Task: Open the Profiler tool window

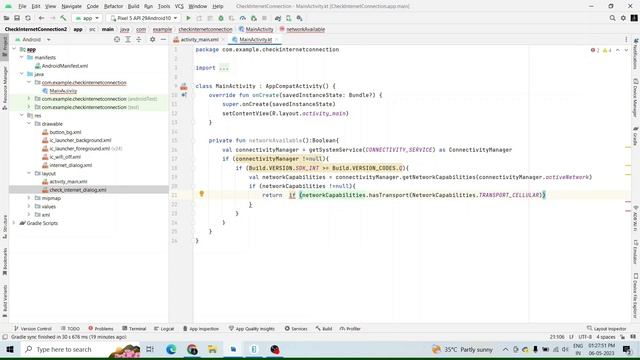Action: point(350,329)
